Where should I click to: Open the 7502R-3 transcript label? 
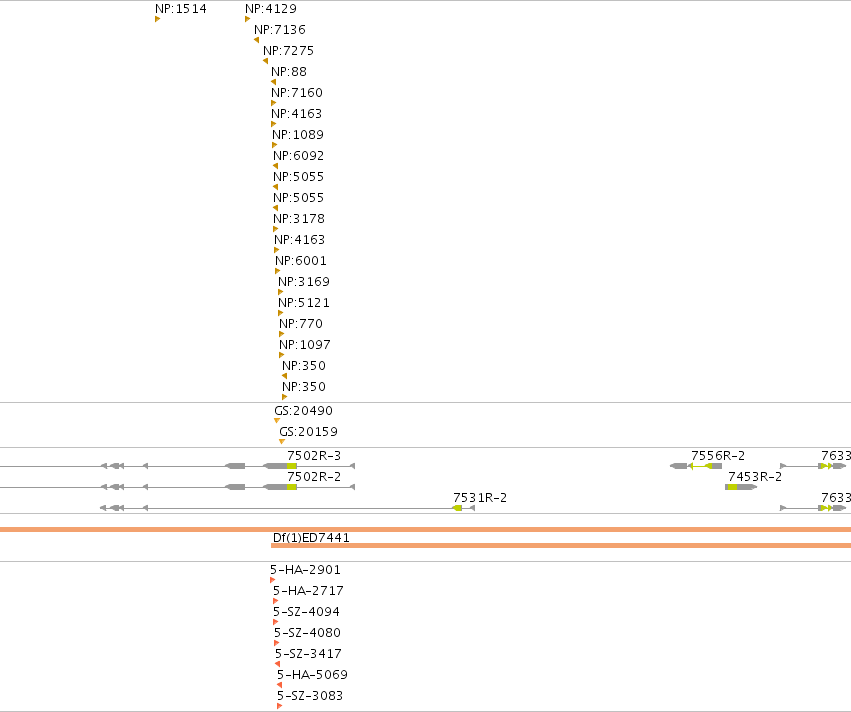pos(314,456)
